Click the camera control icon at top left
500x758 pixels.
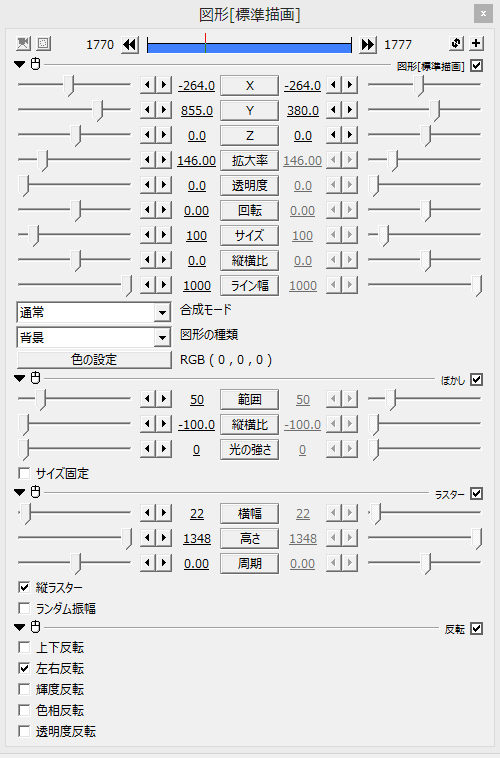[x=23, y=44]
